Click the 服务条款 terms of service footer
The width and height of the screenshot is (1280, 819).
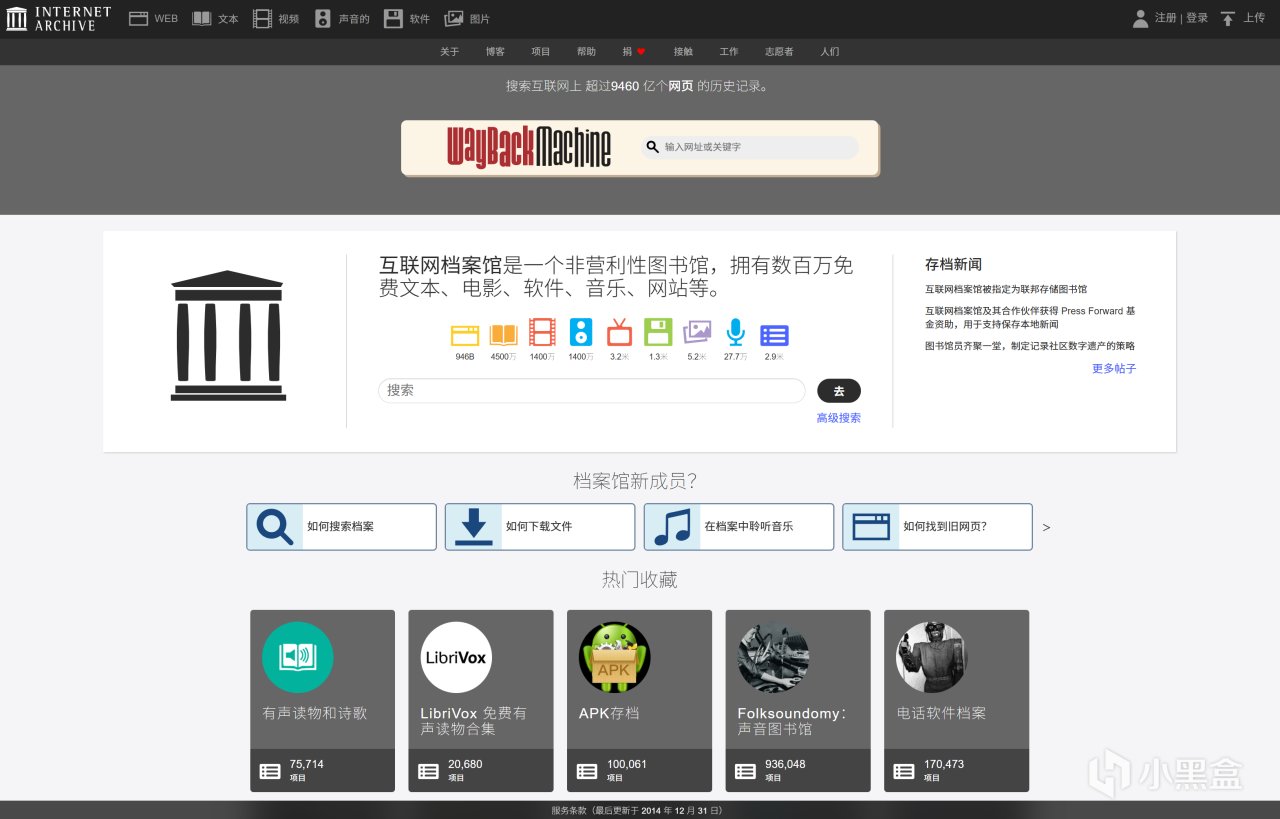[570, 810]
